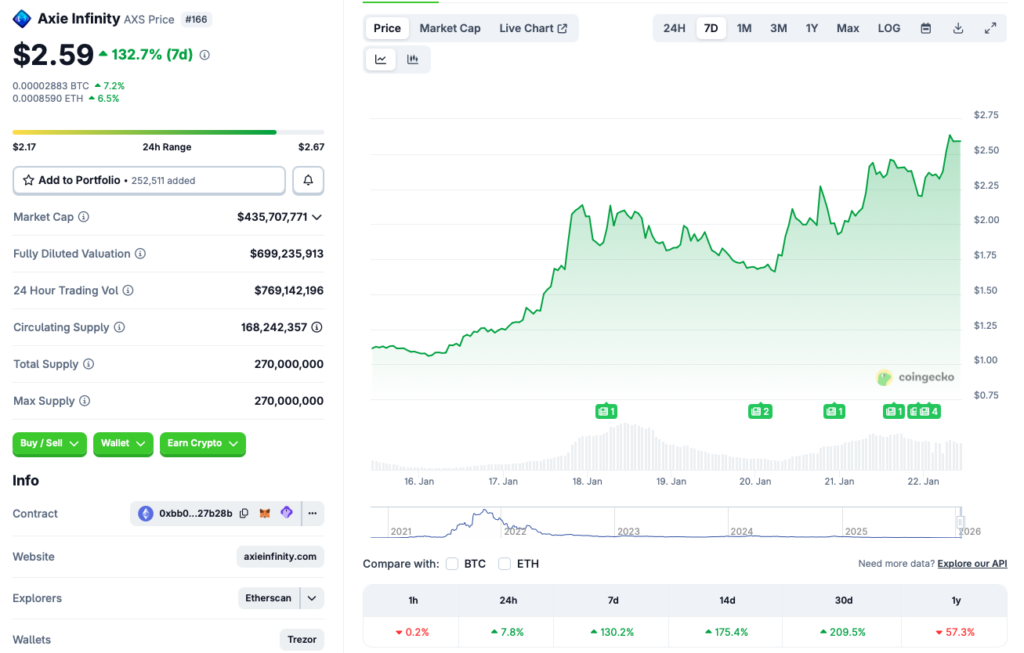Download the chart using the download icon
This screenshot has height=653, width=1024.
(x=957, y=28)
